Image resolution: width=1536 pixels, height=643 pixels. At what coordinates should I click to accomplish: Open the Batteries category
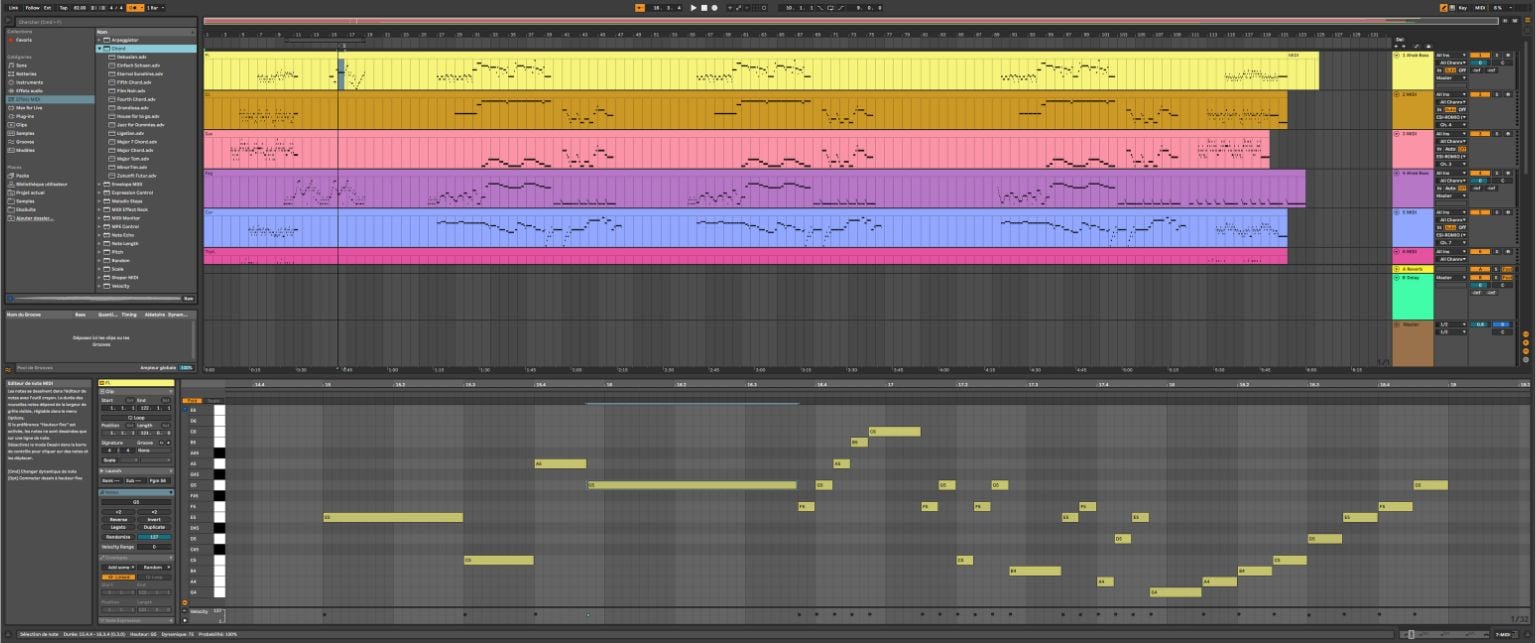tap(26, 73)
